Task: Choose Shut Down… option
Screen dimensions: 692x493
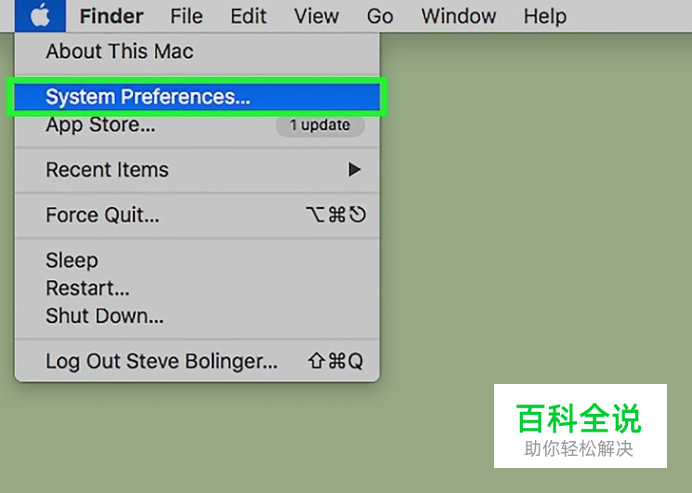Action: (197, 316)
